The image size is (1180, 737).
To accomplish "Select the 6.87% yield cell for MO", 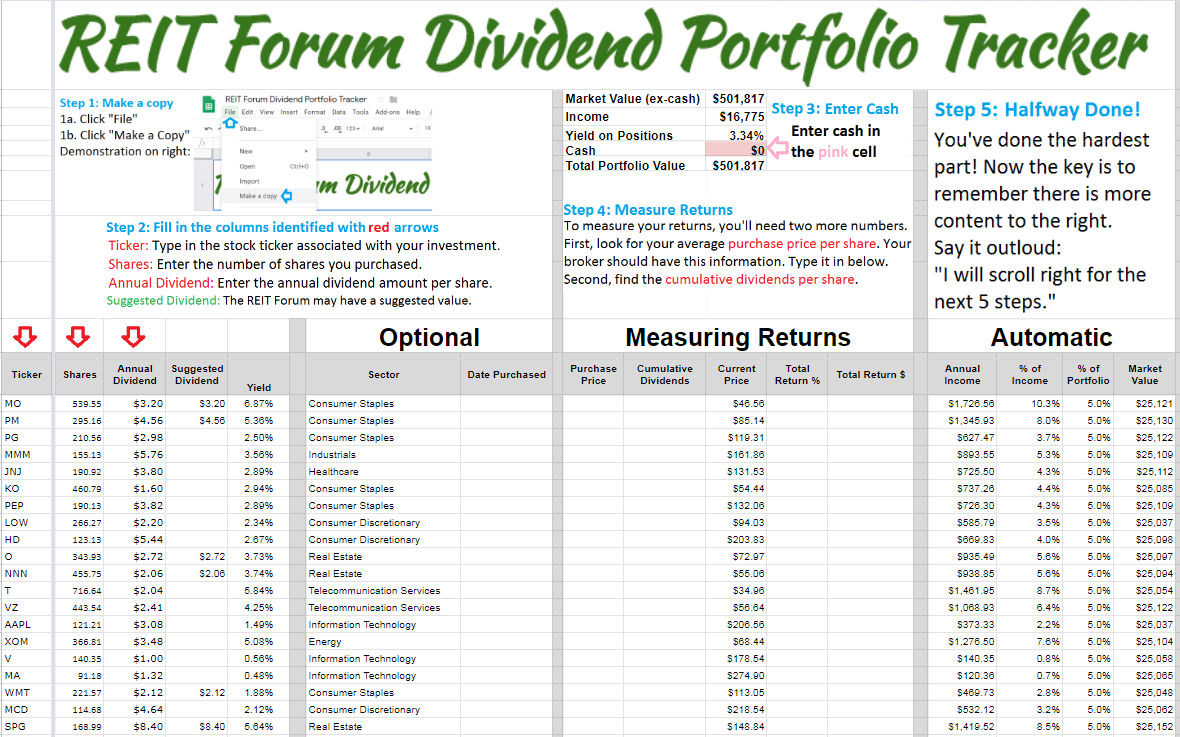I will (x=258, y=404).
